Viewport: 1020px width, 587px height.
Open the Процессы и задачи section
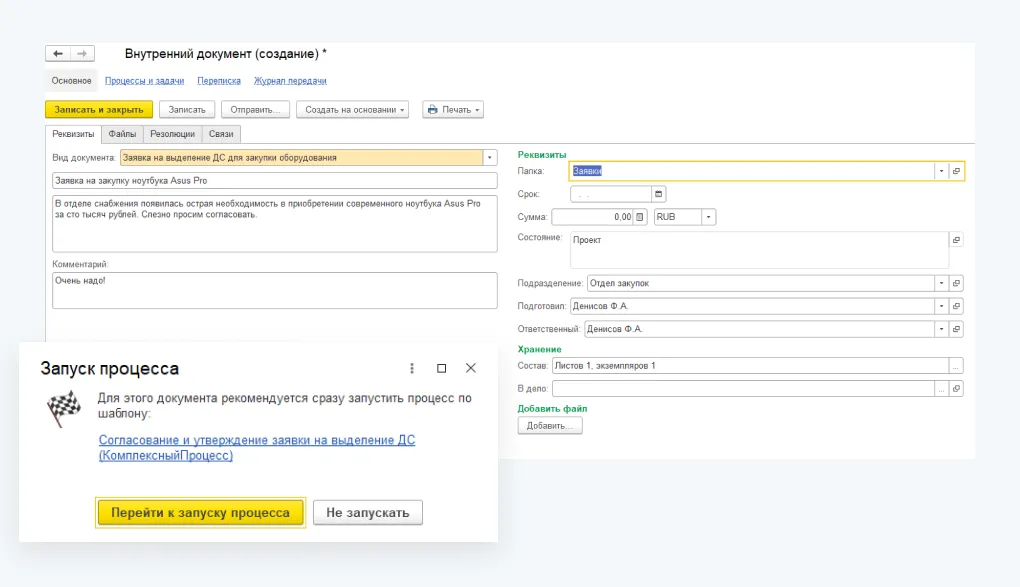(x=144, y=81)
